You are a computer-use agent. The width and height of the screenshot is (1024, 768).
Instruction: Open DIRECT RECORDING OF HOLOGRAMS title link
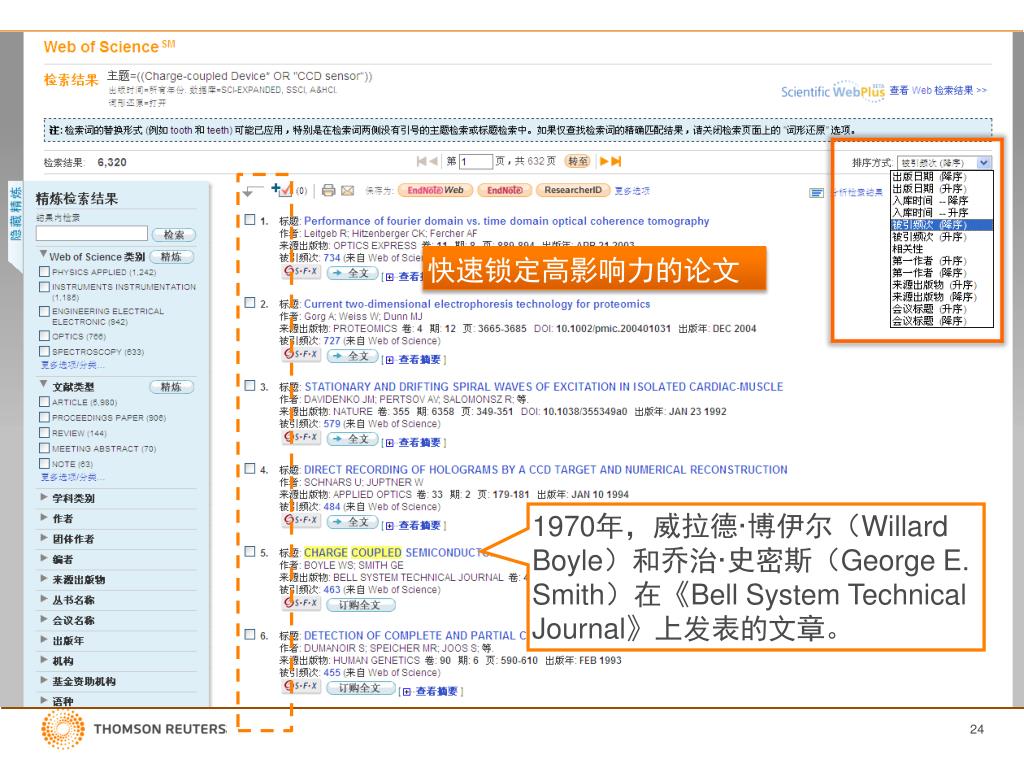point(546,470)
